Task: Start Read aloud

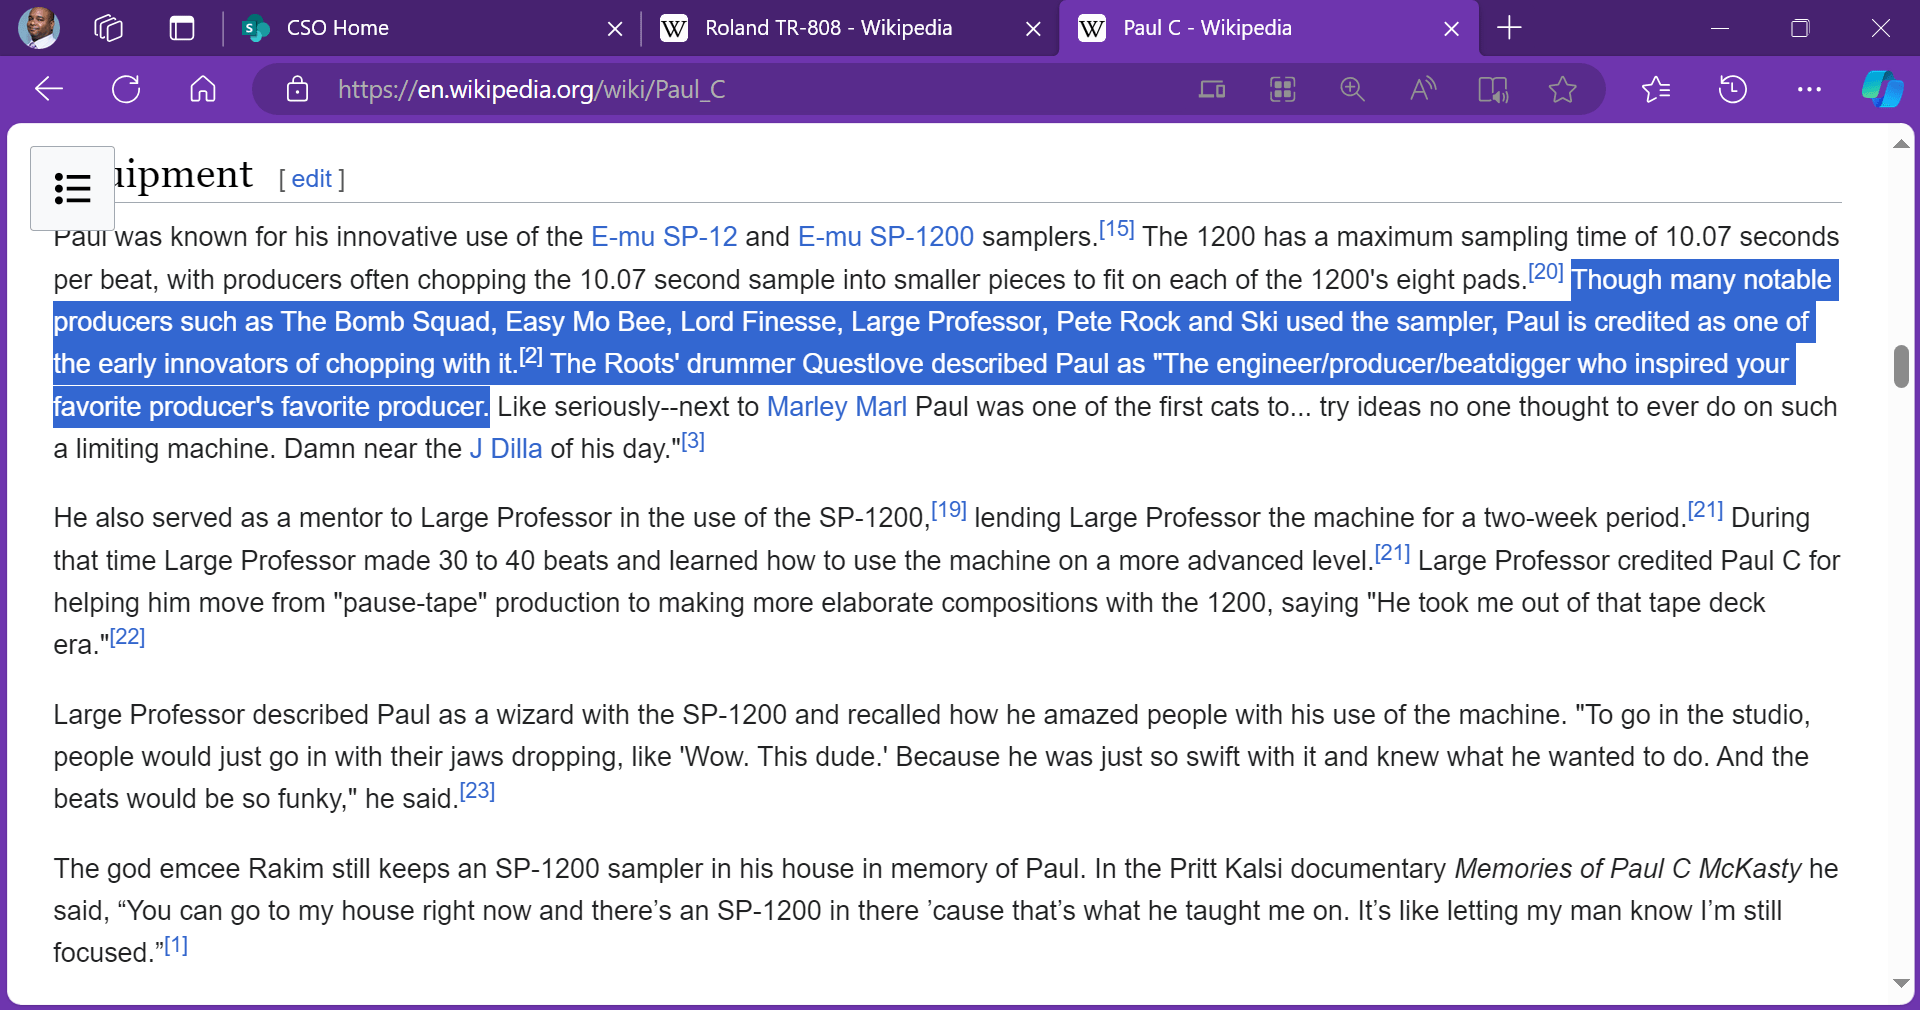Action: pos(1422,89)
